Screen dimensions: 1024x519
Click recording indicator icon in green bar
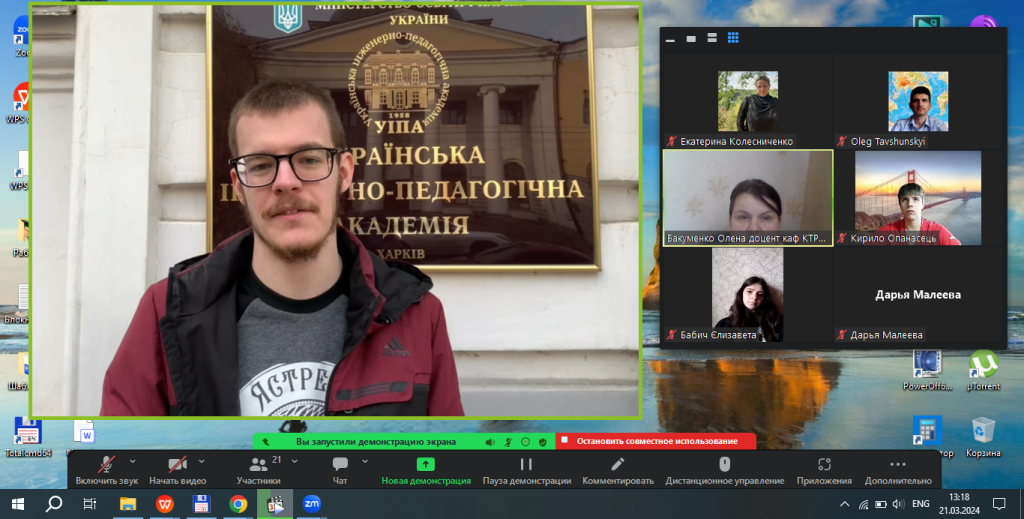click(525, 442)
